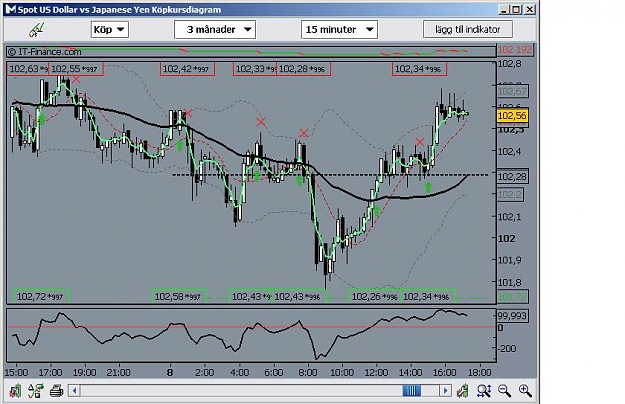The image size is (625, 404).
Task: Click the yellow 102,56 current price label
Action: (x=512, y=116)
